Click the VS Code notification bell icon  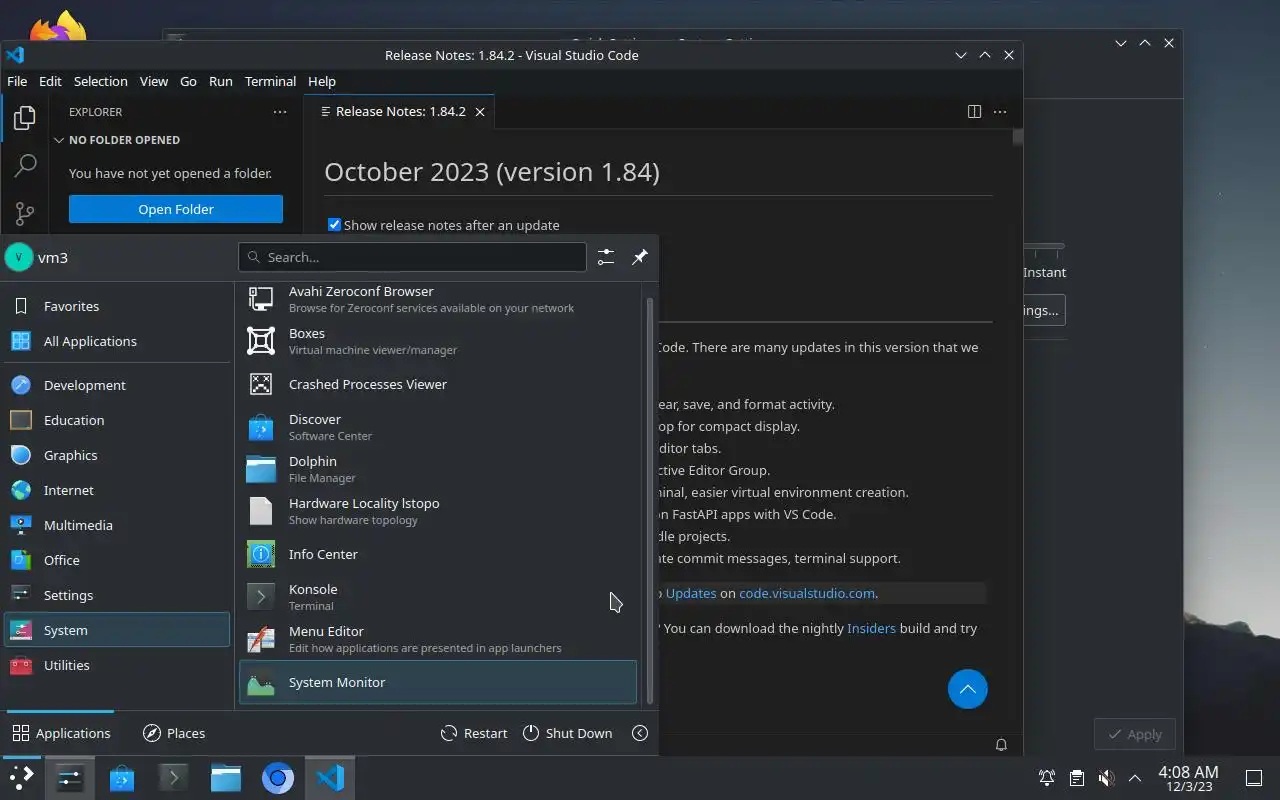[1001, 744]
